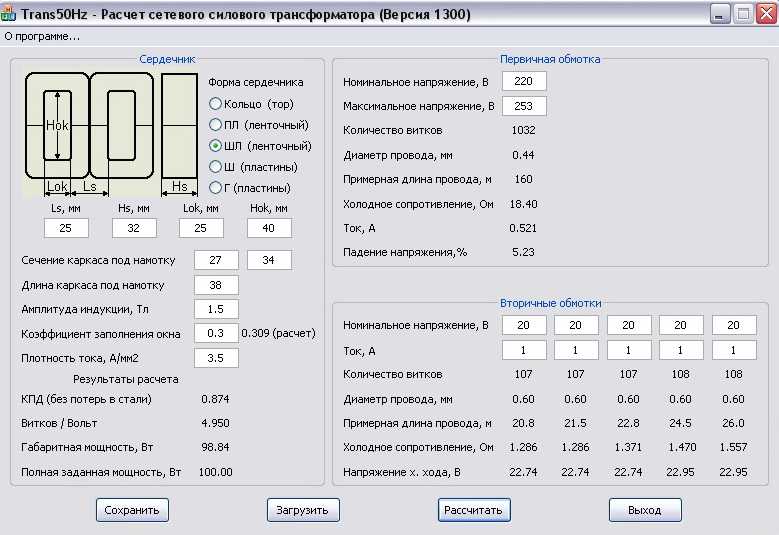Click fourth secondary winding voltage field
The image size is (779, 535).
click(681, 325)
